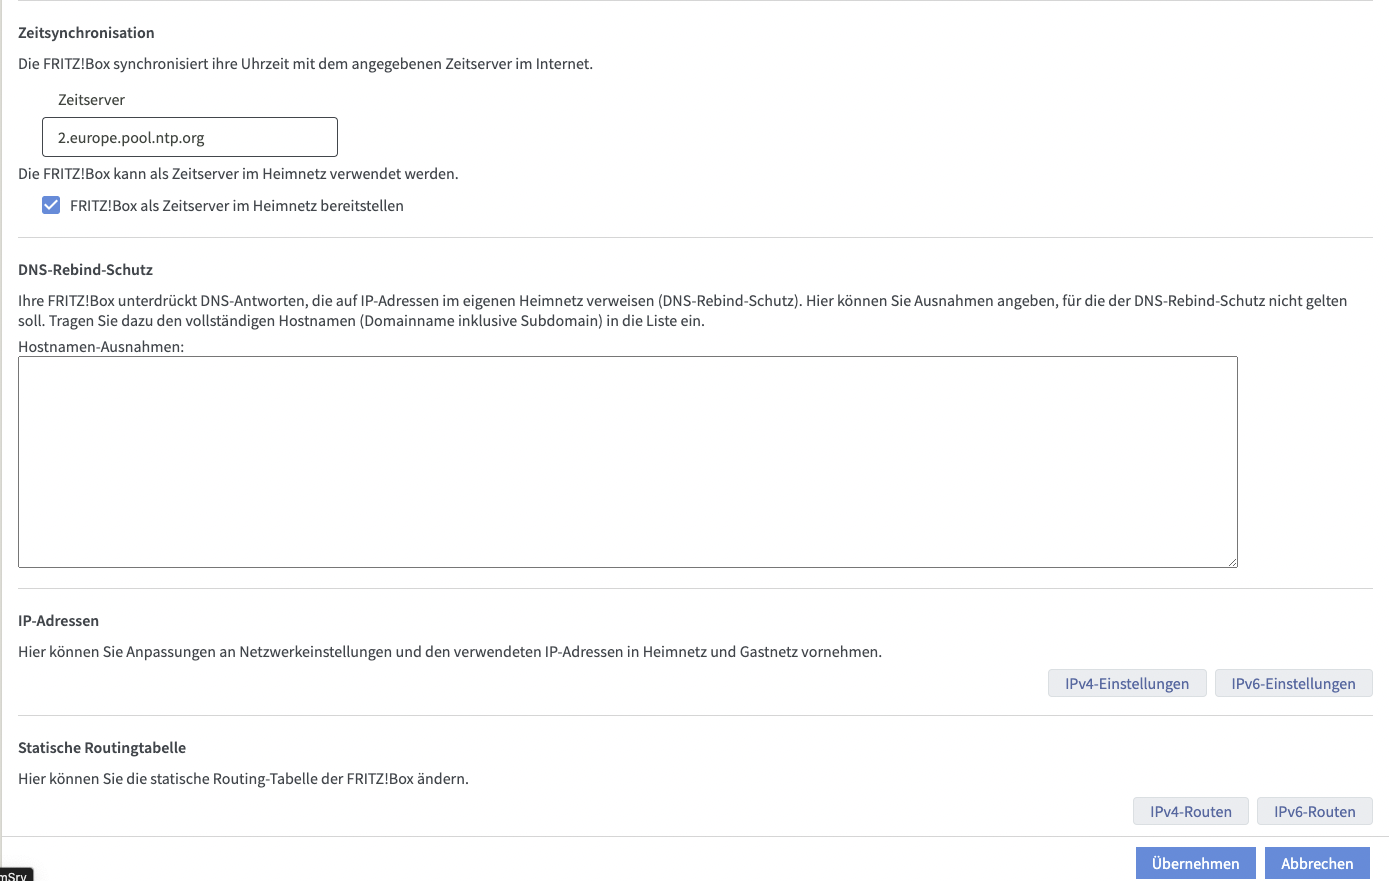The image size is (1389, 881).
Task: Enable FRITZ!Box als Zeitserver im Heimnetz bereitstellen
Action: pyautogui.click(x=51, y=205)
